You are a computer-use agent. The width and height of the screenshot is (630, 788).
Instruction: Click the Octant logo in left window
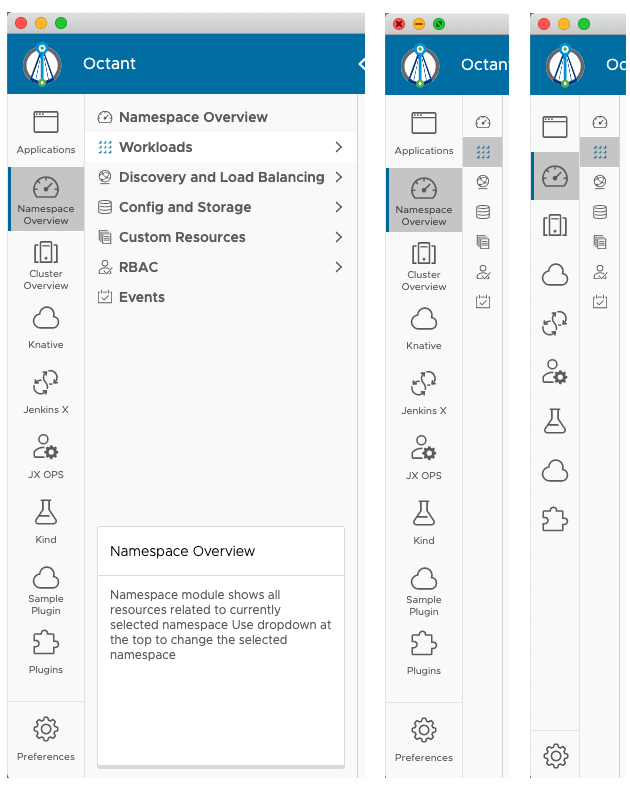point(42,64)
